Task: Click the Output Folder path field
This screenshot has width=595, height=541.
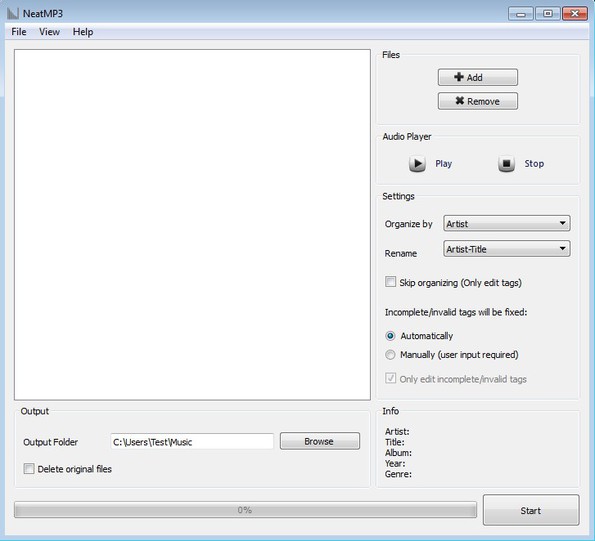Action: (192, 442)
